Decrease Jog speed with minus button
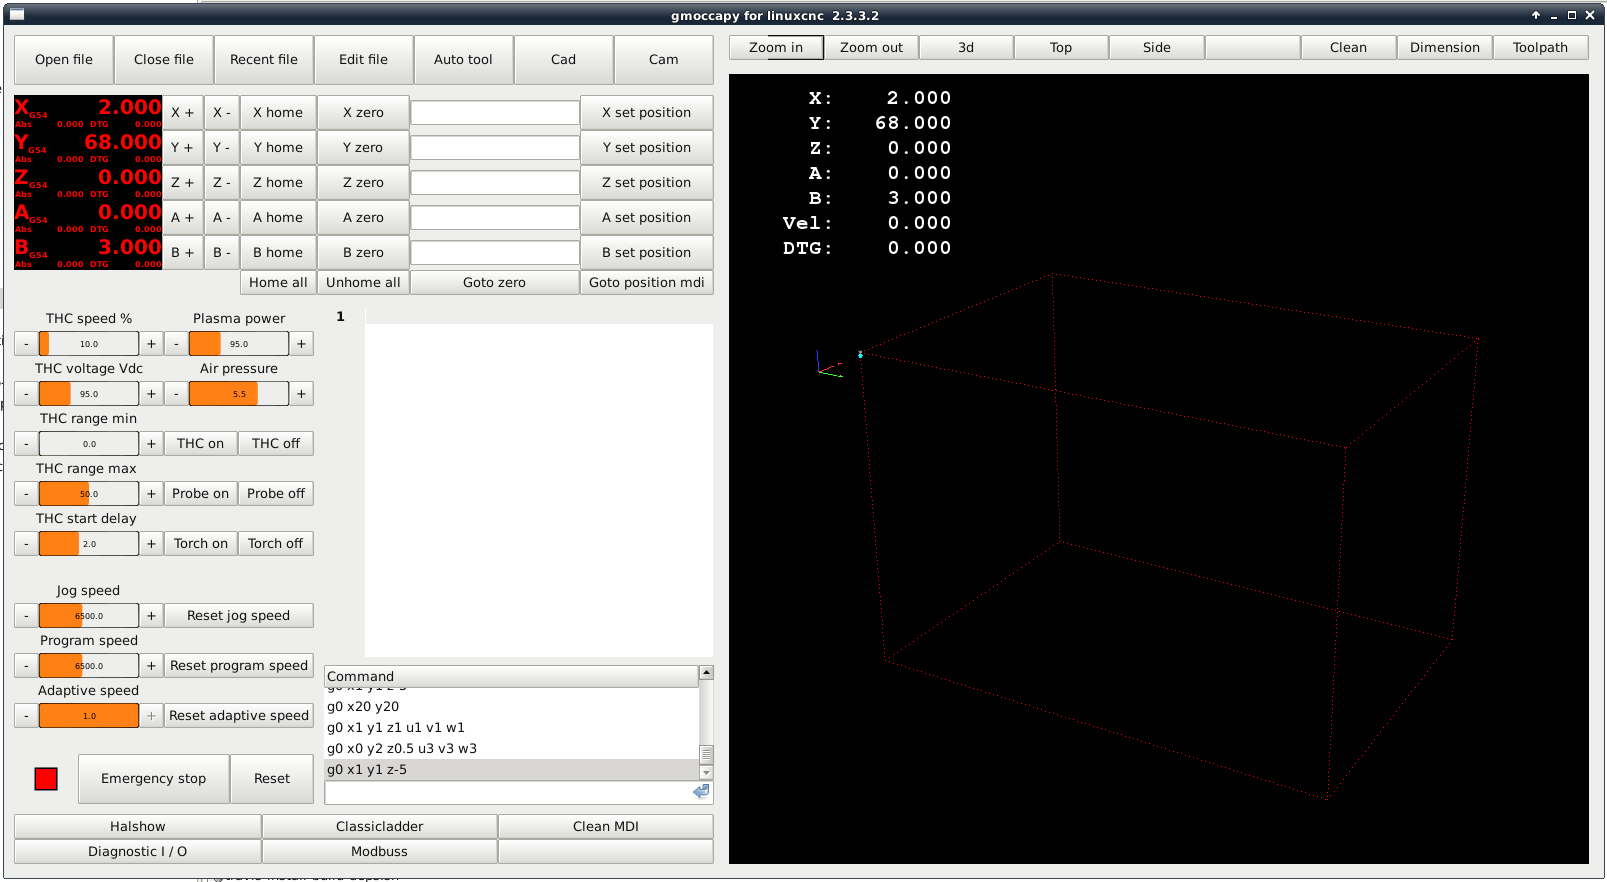Viewport: 1607px width, 882px height. (x=27, y=616)
